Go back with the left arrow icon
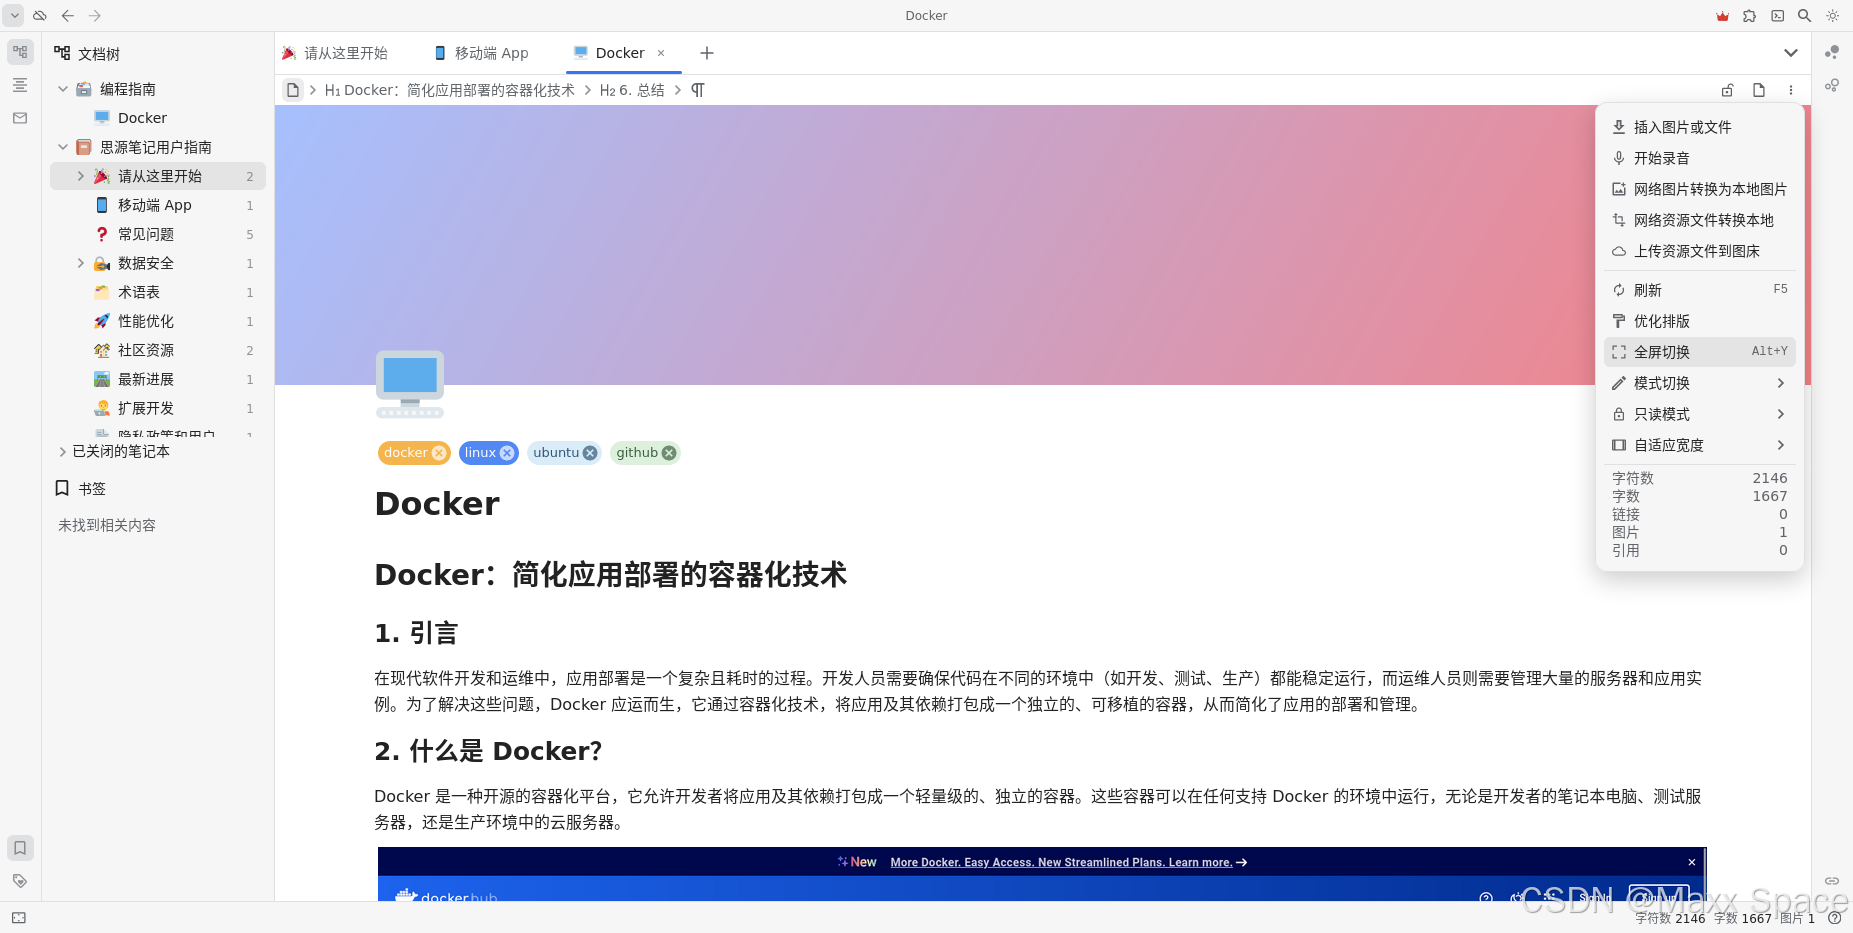 68,15
